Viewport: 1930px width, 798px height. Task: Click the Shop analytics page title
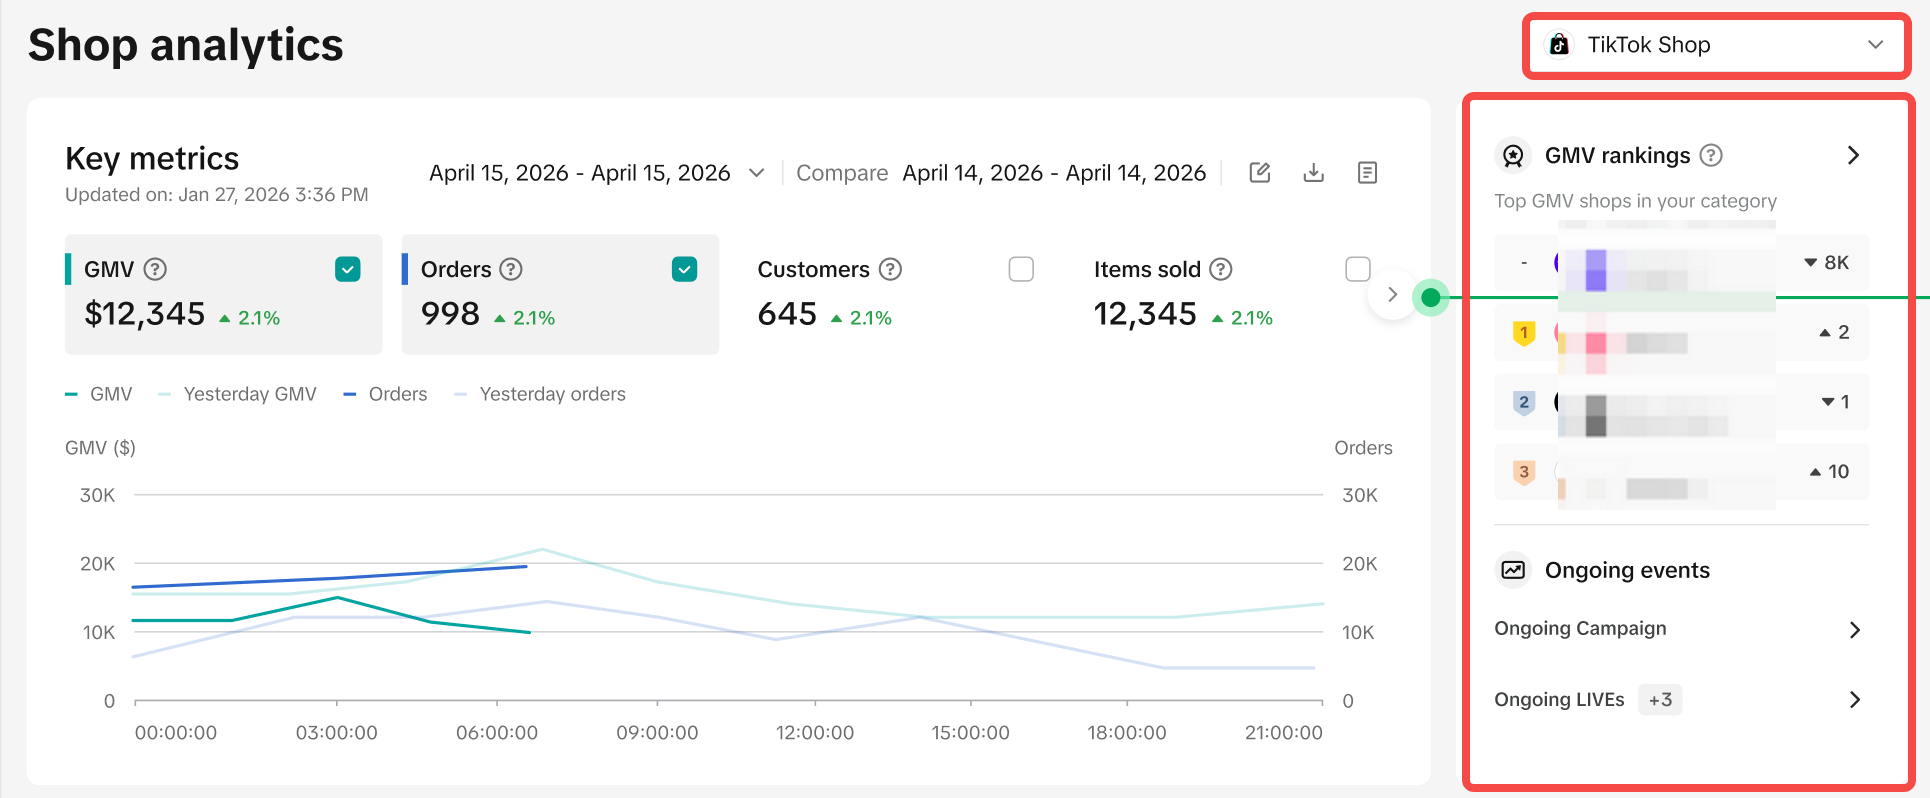click(186, 45)
